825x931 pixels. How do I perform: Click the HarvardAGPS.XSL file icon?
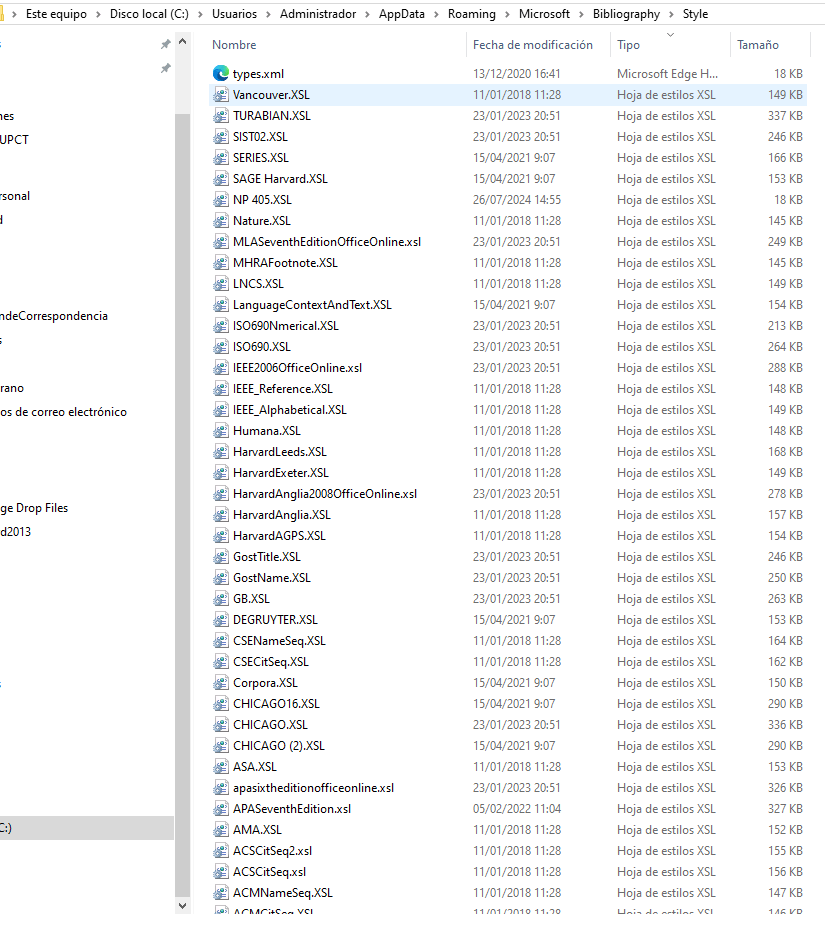(221, 536)
